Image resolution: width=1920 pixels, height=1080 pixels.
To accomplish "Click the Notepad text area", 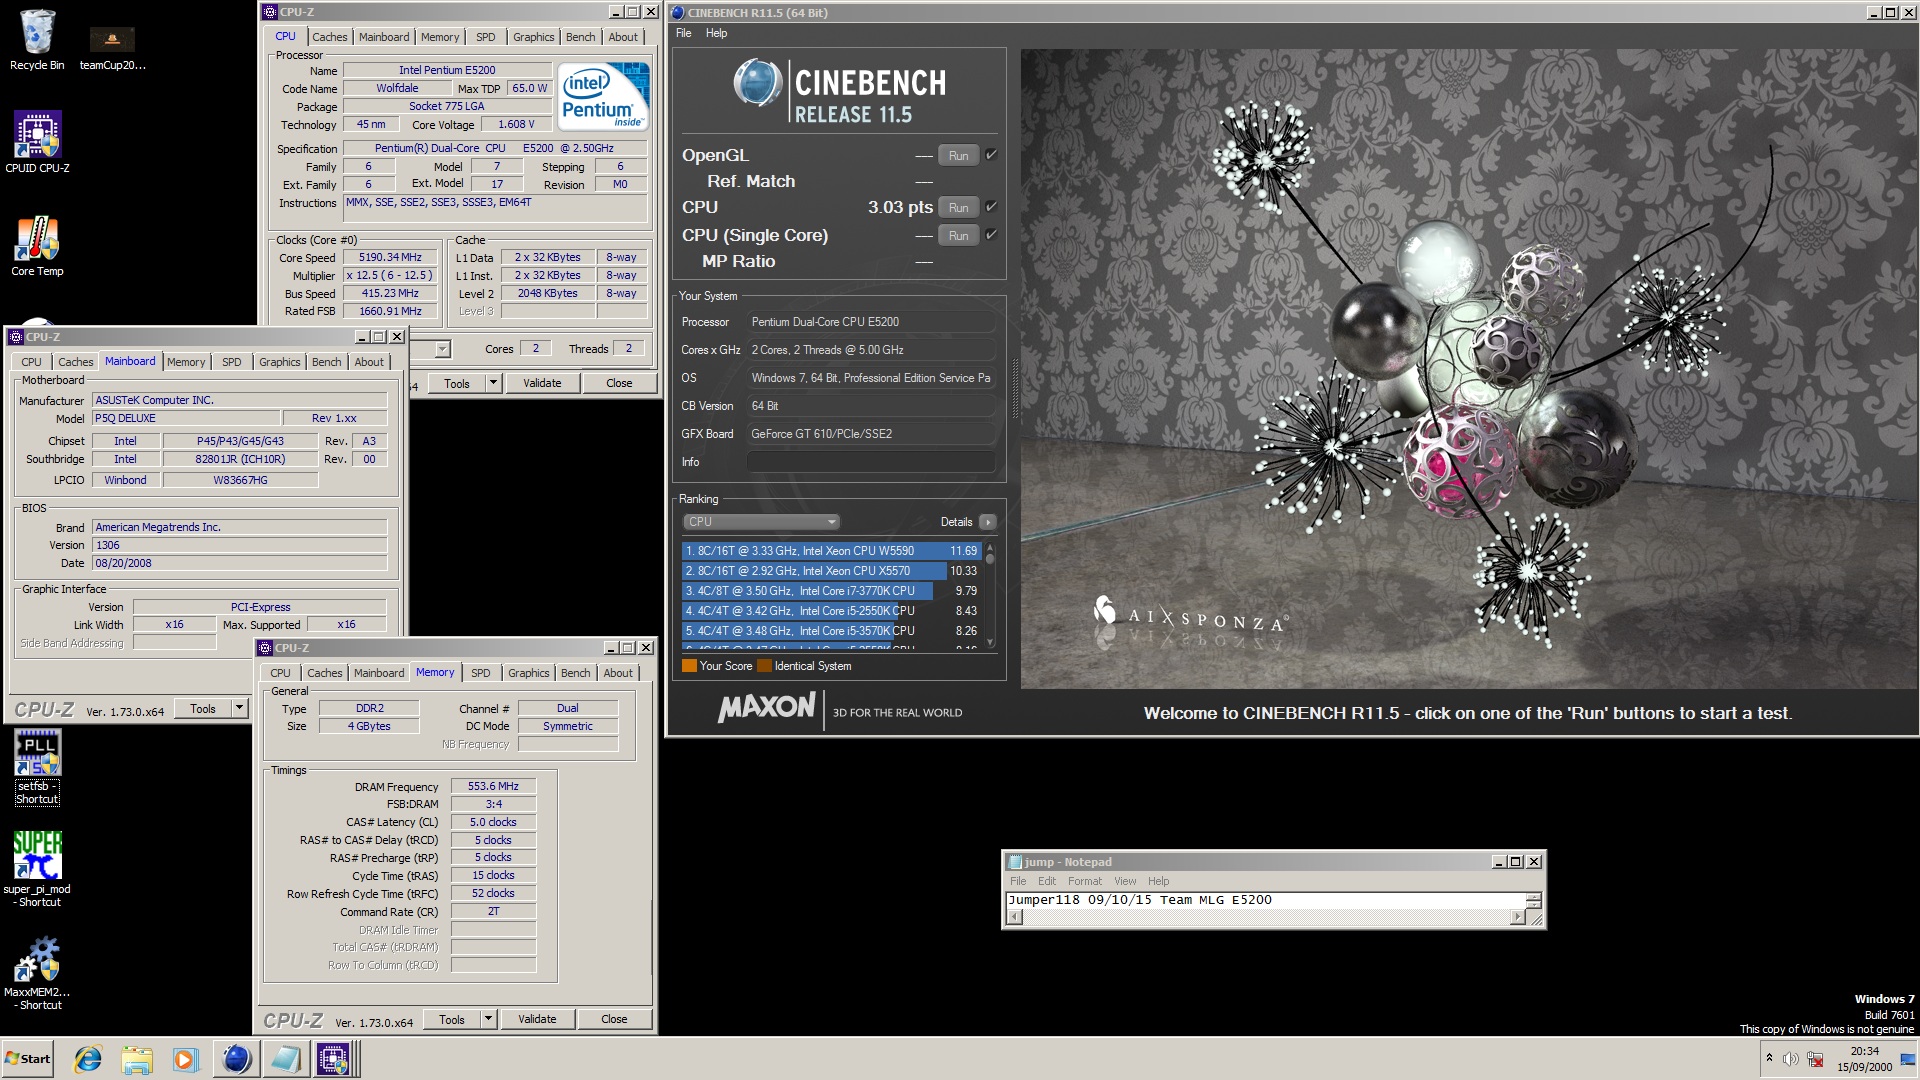I will (x=1265, y=900).
